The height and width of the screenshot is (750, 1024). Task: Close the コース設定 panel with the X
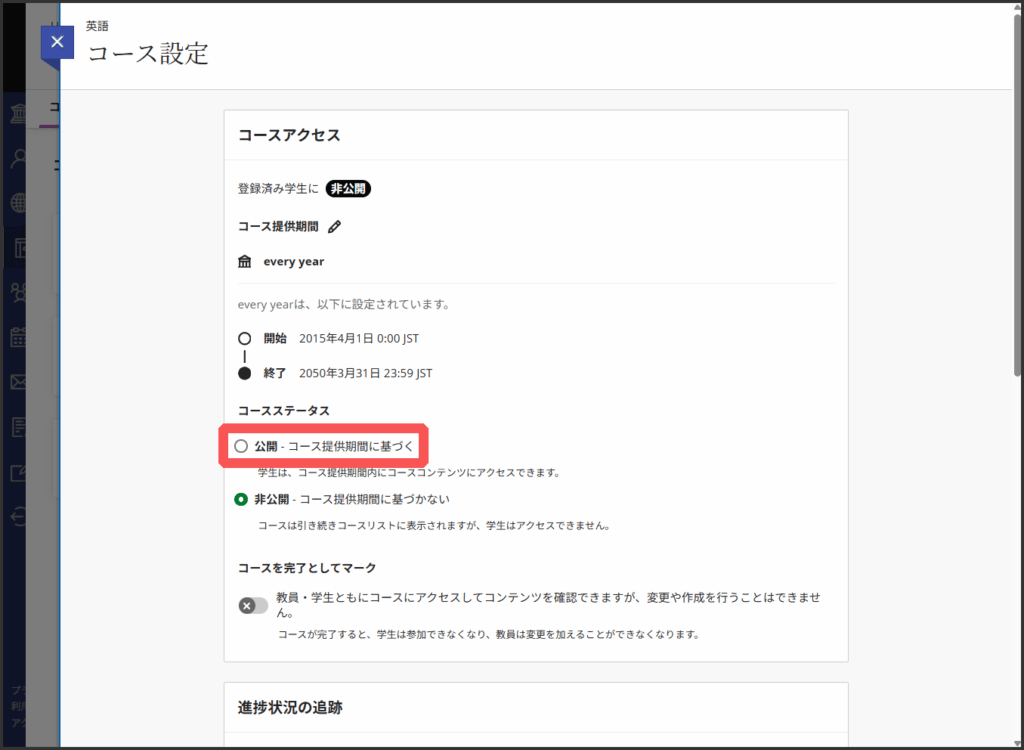(x=57, y=42)
